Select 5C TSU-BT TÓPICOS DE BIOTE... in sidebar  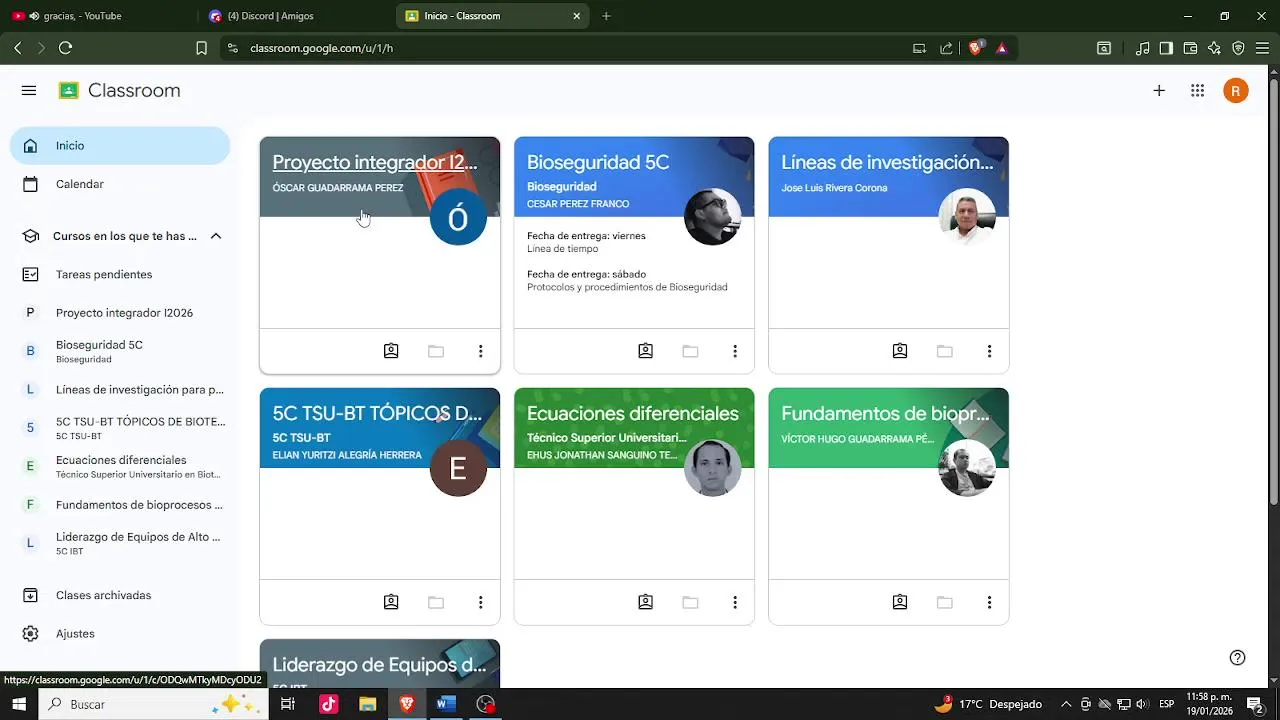(x=120, y=428)
